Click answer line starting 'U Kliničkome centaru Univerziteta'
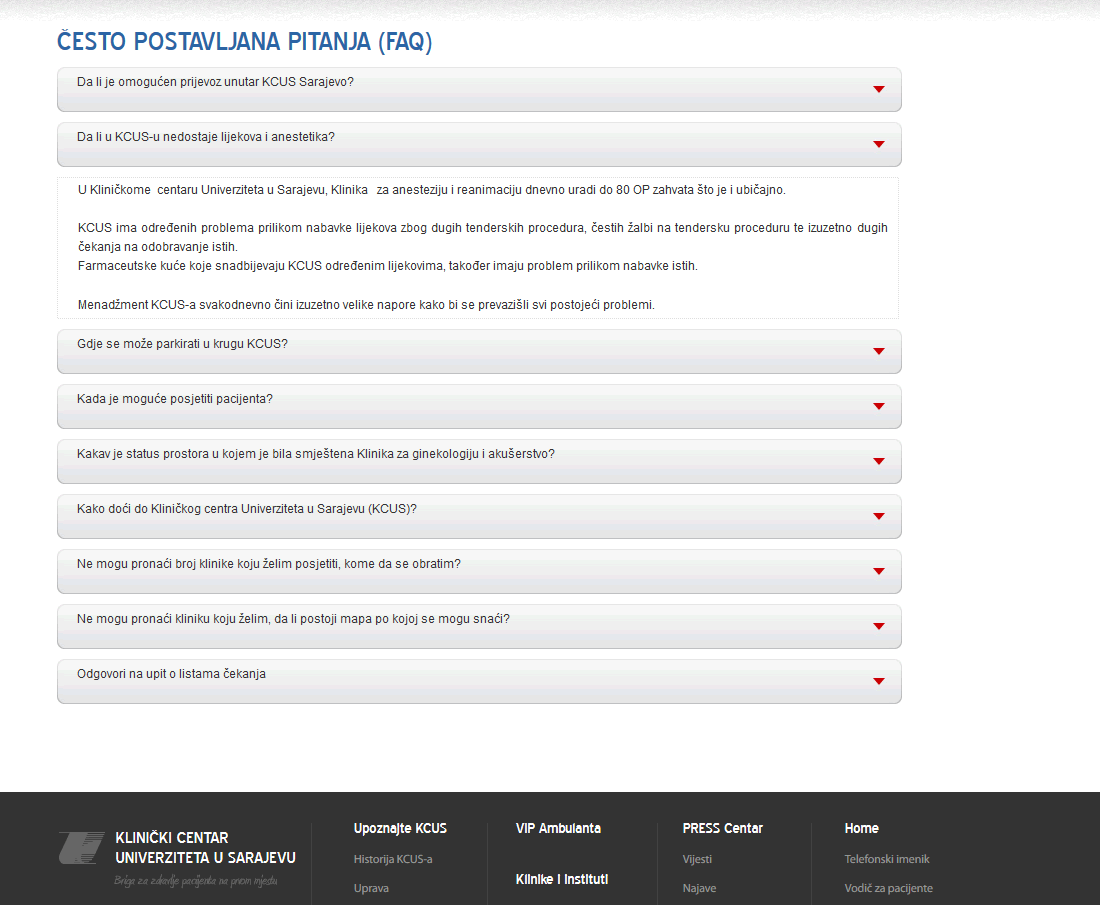This screenshot has width=1100, height=905. [x=431, y=190]
